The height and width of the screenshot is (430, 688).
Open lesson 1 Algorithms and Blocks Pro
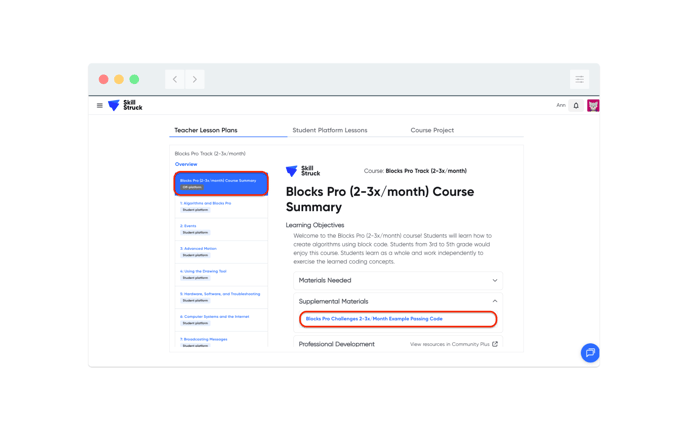[x=206, y=203]
